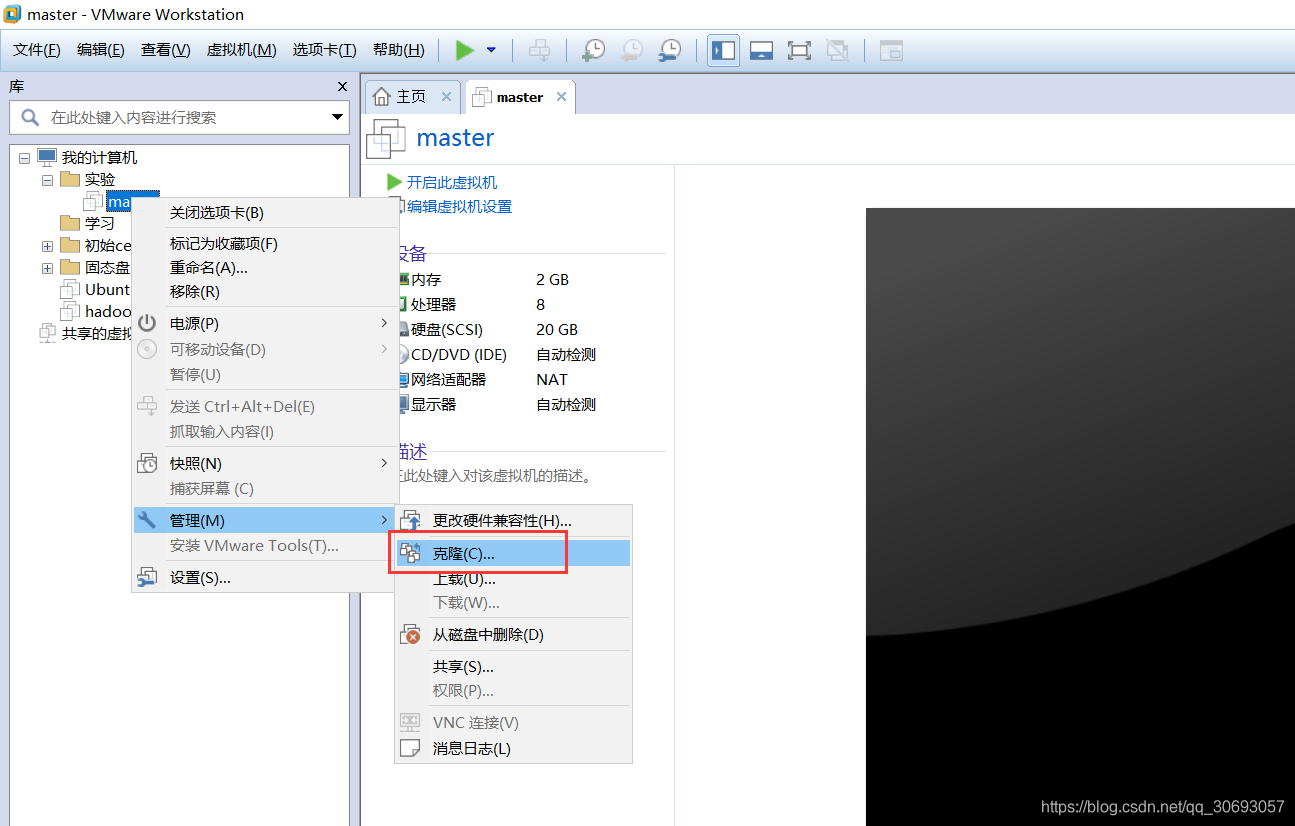Open the 查看(V) menu
1295x826 pixels.
166,50
